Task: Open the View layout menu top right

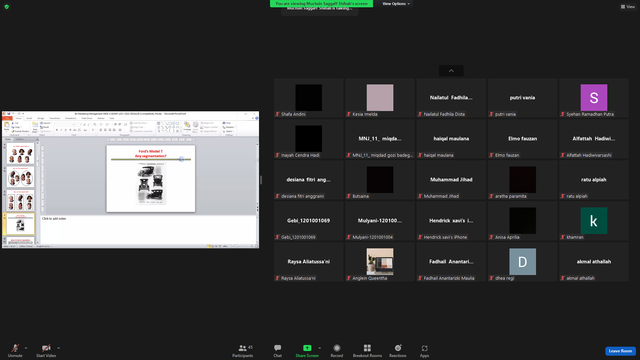Action: (x=628, y=7)
